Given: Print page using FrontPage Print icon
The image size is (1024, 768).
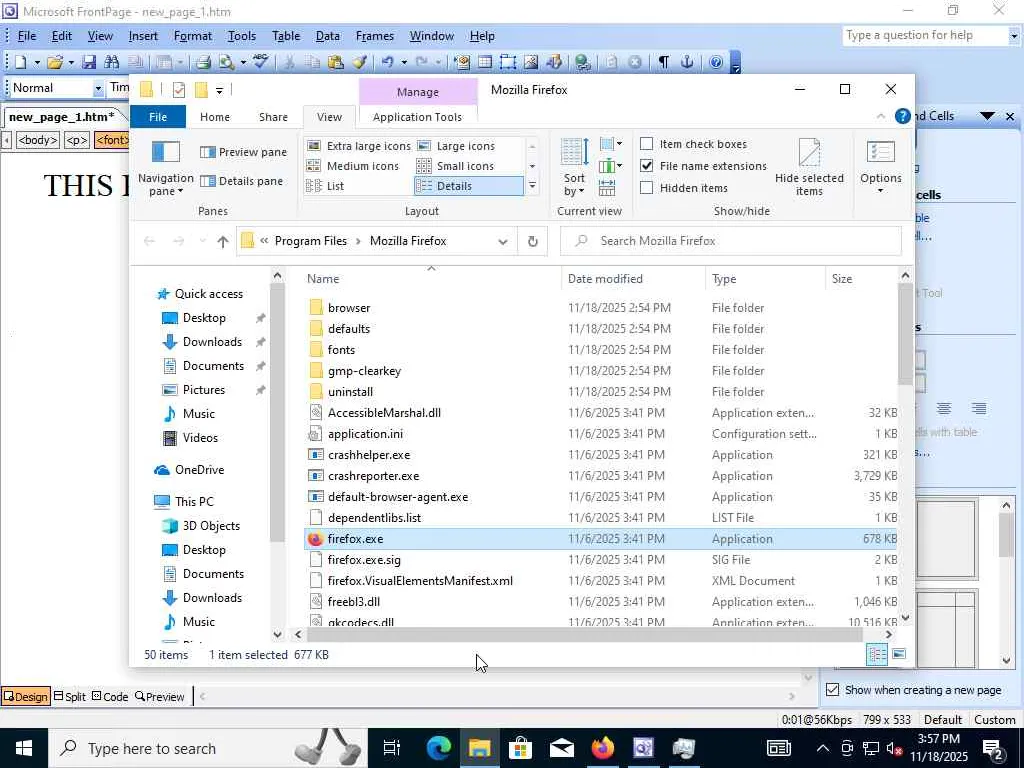Looking at the screenshot, I should pyautogui.click(x=203, y=62).
